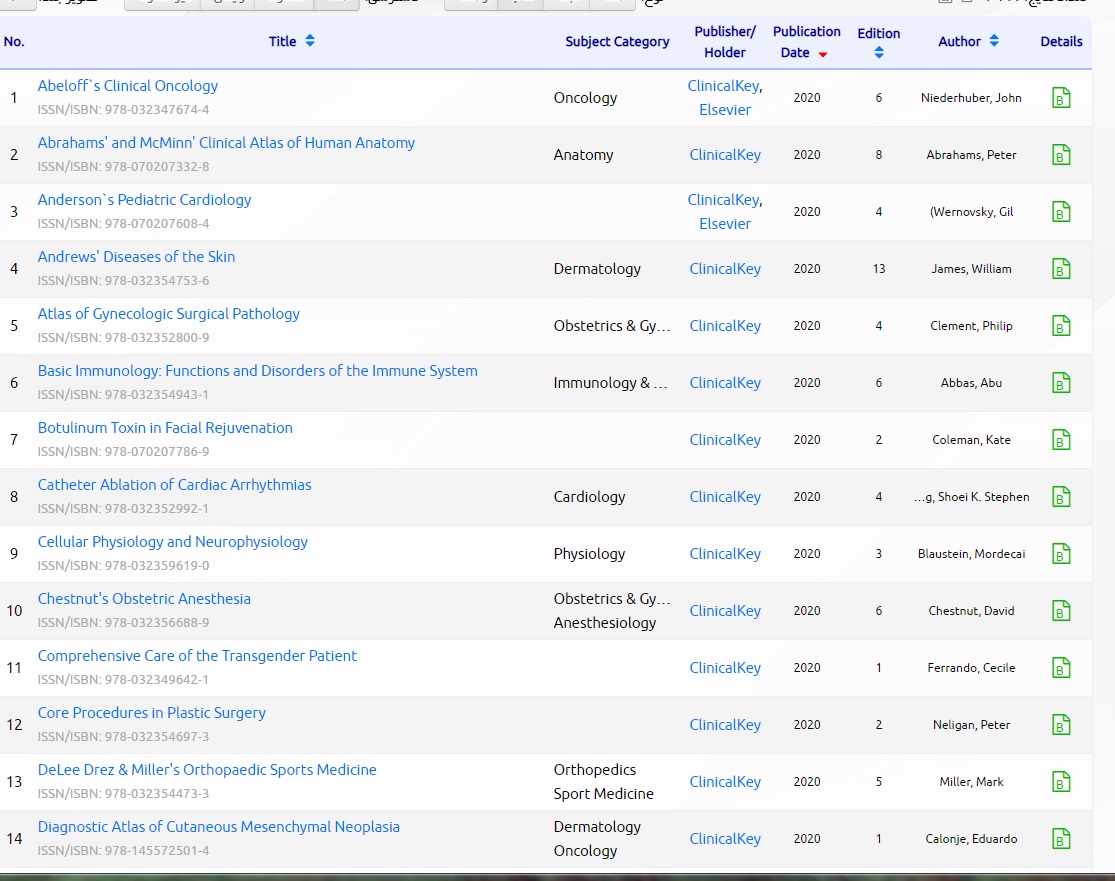Open Cellular Physiology and Neurophysiology book link
The image size is (1115, 881).
click(173, 542)
